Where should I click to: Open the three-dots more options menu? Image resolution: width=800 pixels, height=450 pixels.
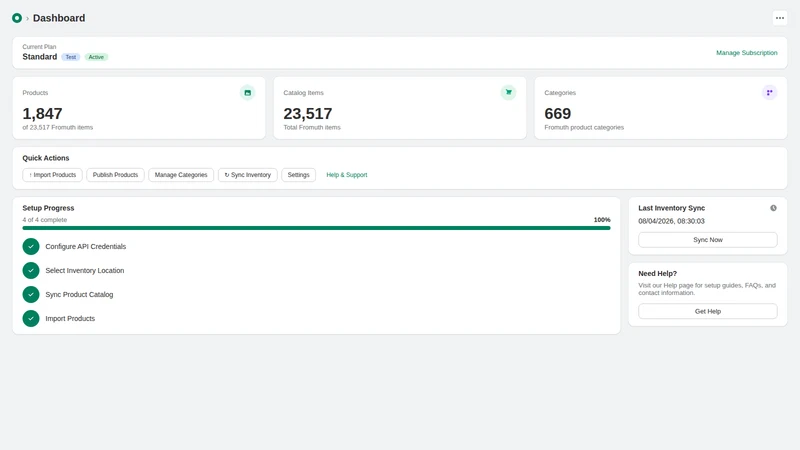(x=780, y=18)
